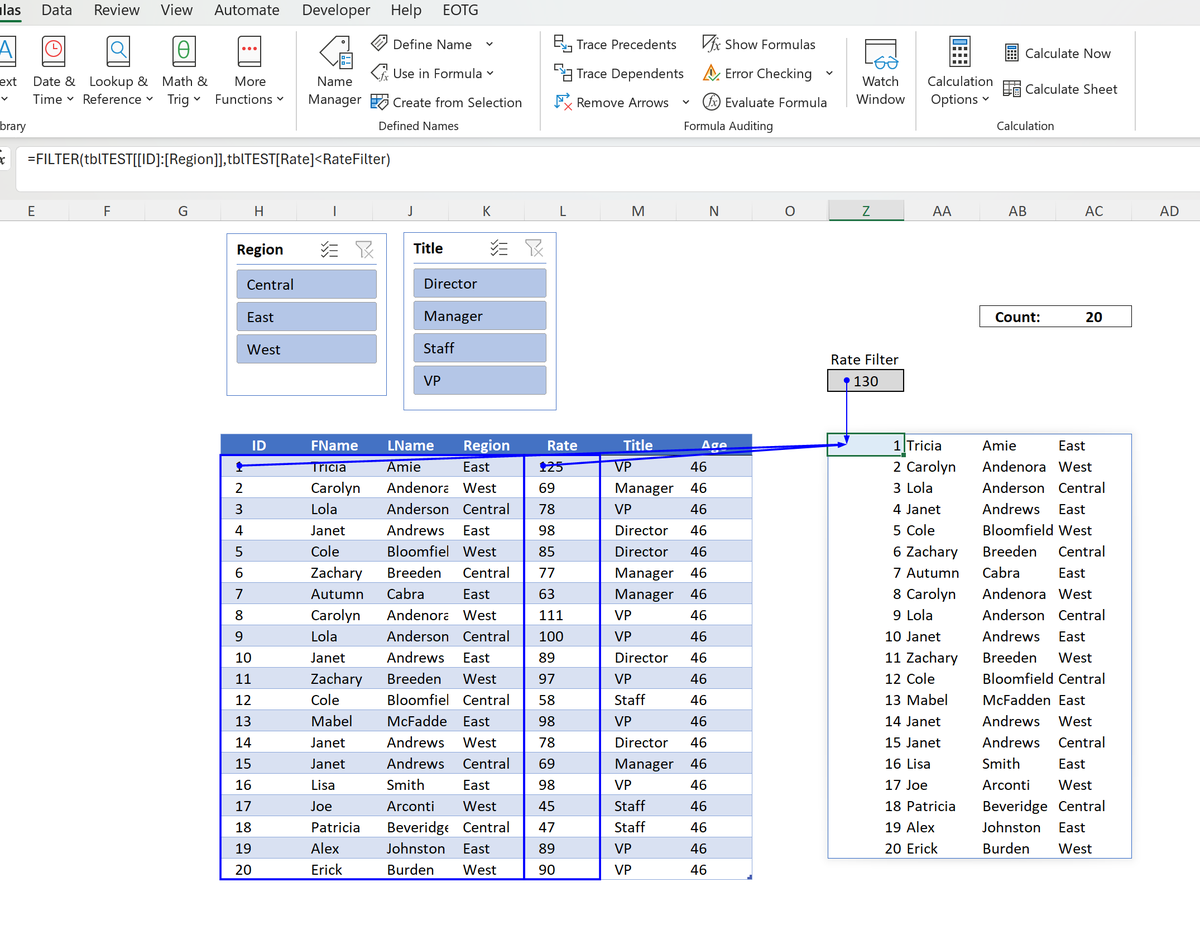Viewport: 1200px width, 949px height.
Task: Open the View ribbon tab
Action: pos(177,10)
